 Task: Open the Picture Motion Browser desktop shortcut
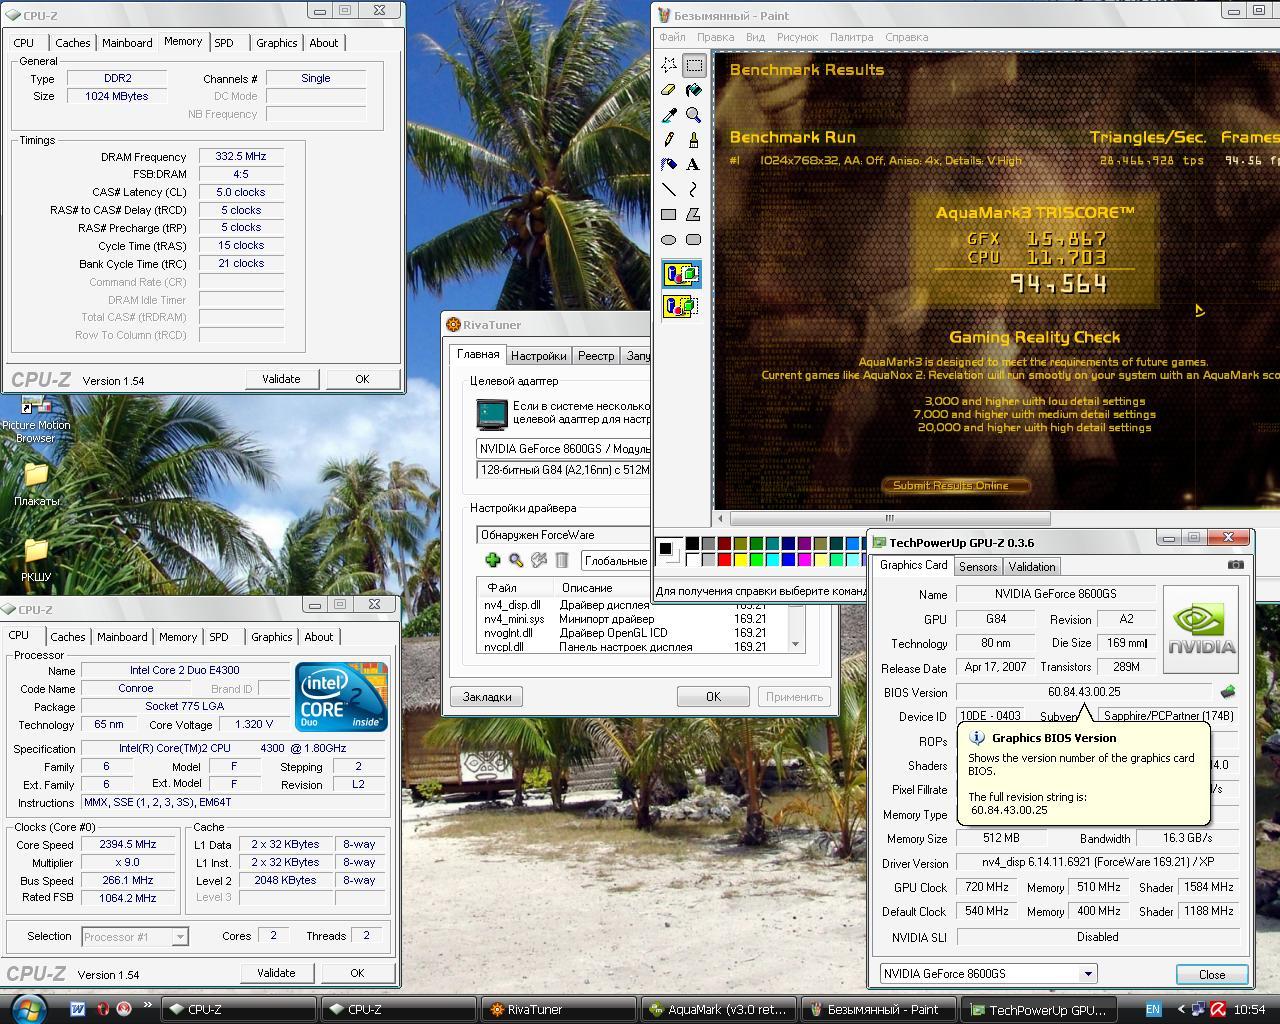click(36, 419)
